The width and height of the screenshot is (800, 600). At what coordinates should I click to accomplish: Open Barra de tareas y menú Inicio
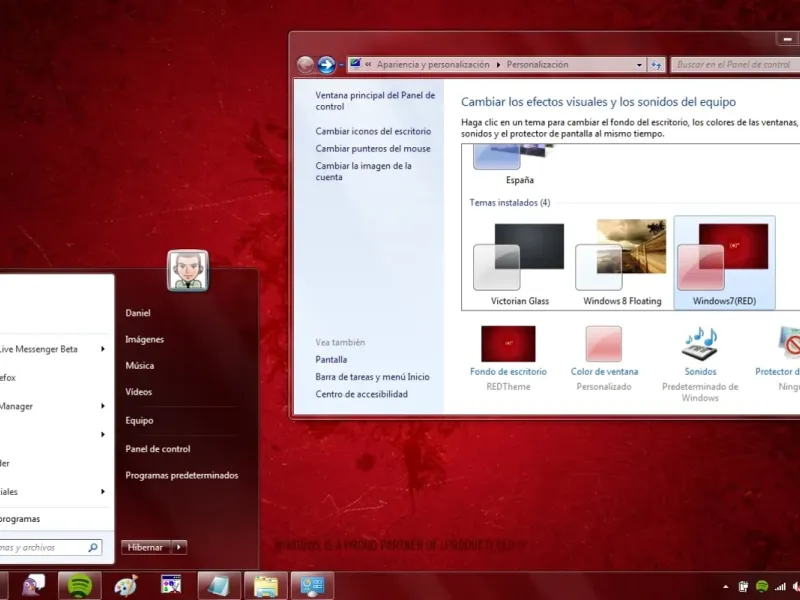click(x=372, y=377)
